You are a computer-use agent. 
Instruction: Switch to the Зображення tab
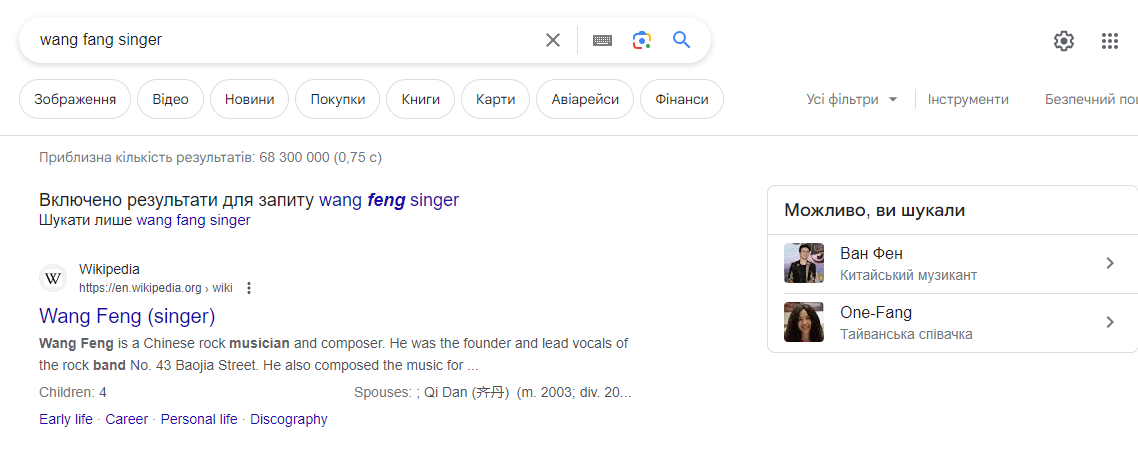75,99
